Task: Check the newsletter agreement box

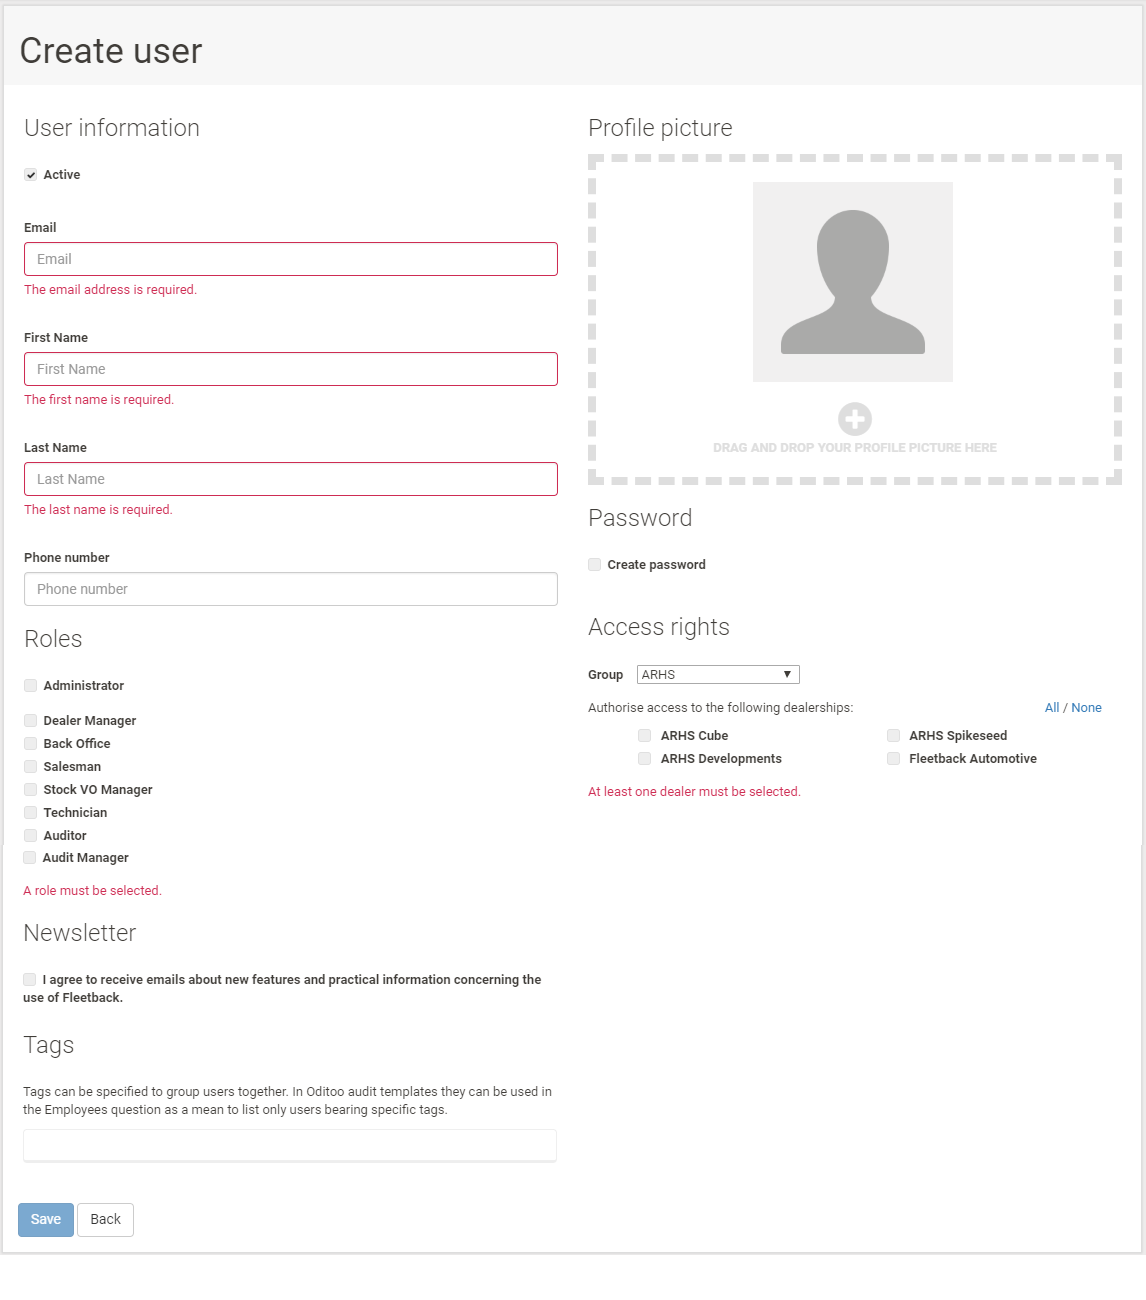Action: (30, 979)
